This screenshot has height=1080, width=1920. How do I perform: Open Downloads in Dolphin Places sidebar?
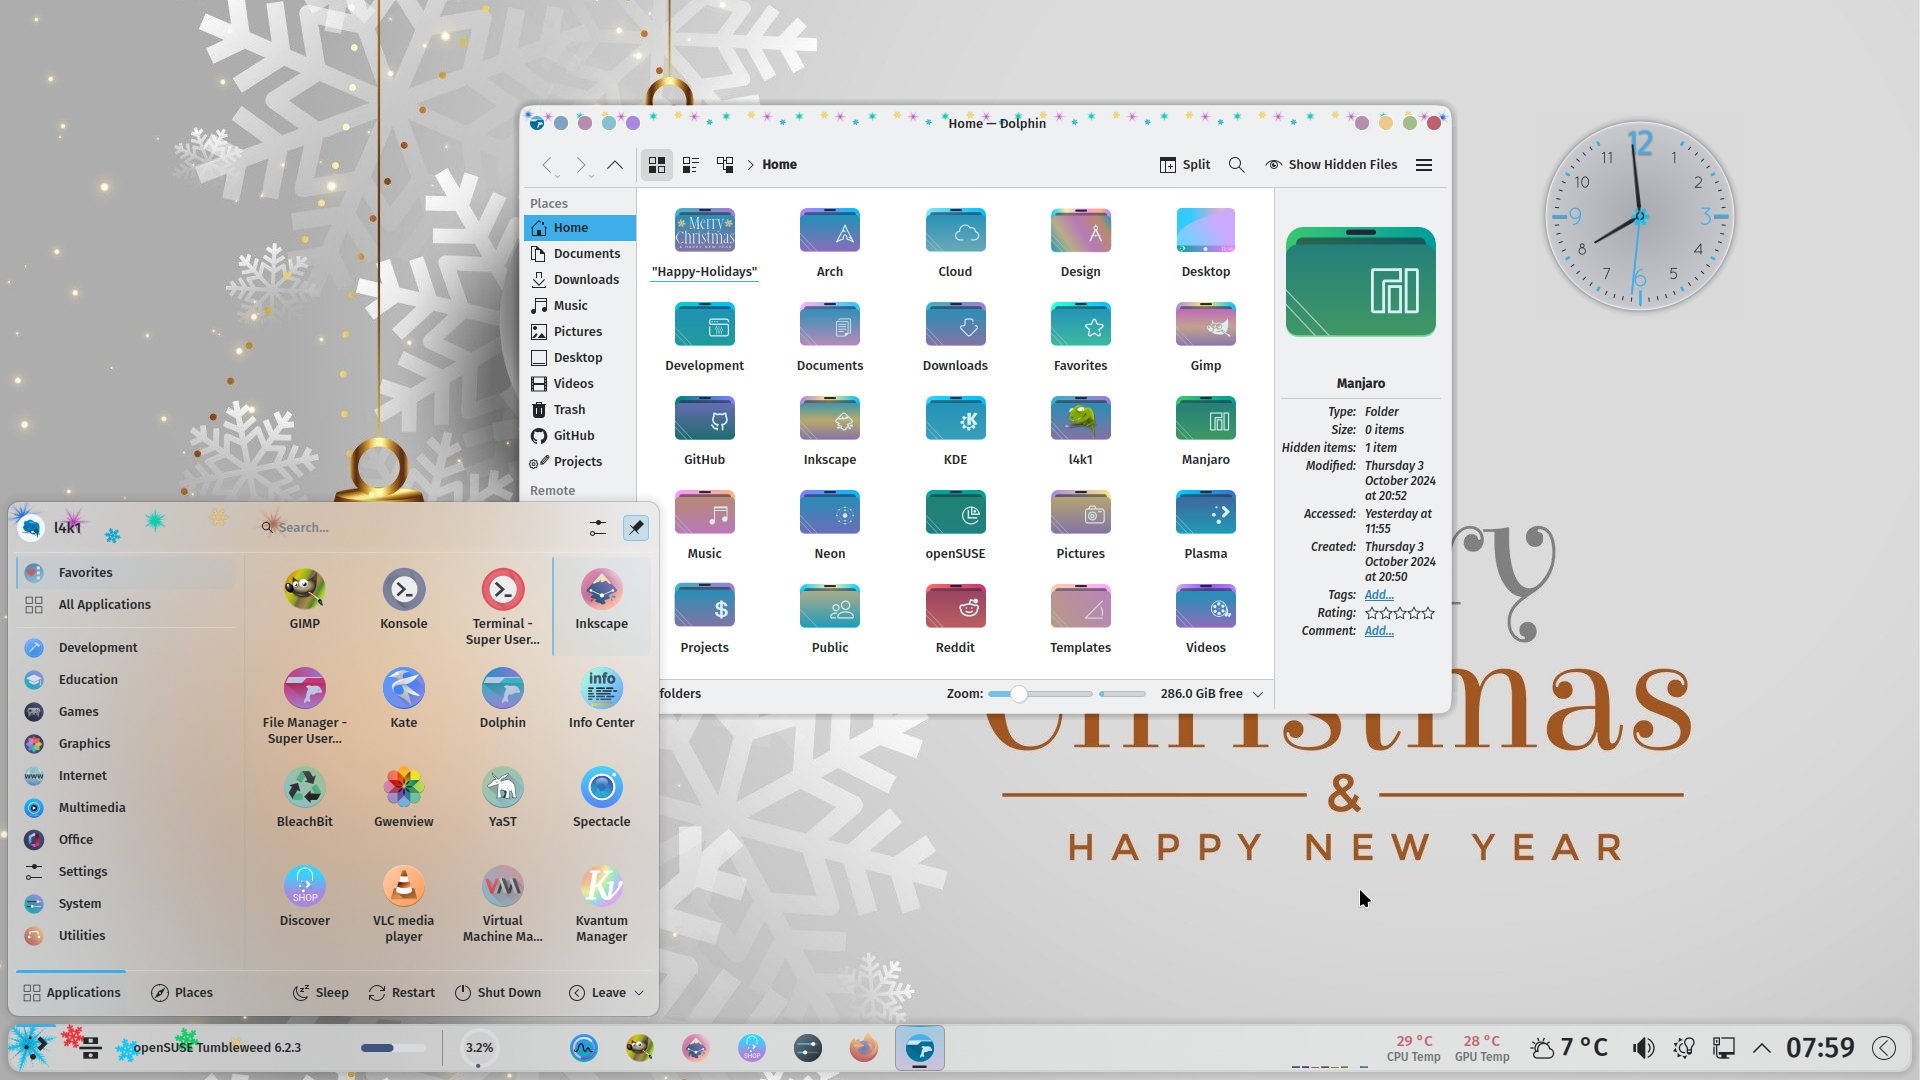(x=580, y=280)
